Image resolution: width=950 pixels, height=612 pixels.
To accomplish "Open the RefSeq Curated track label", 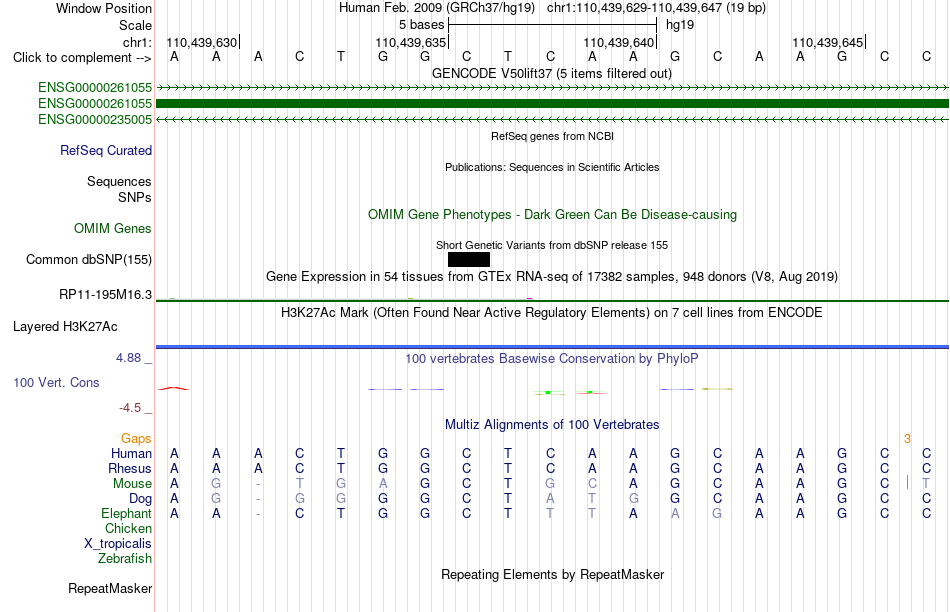I will [x=105, y=150].
